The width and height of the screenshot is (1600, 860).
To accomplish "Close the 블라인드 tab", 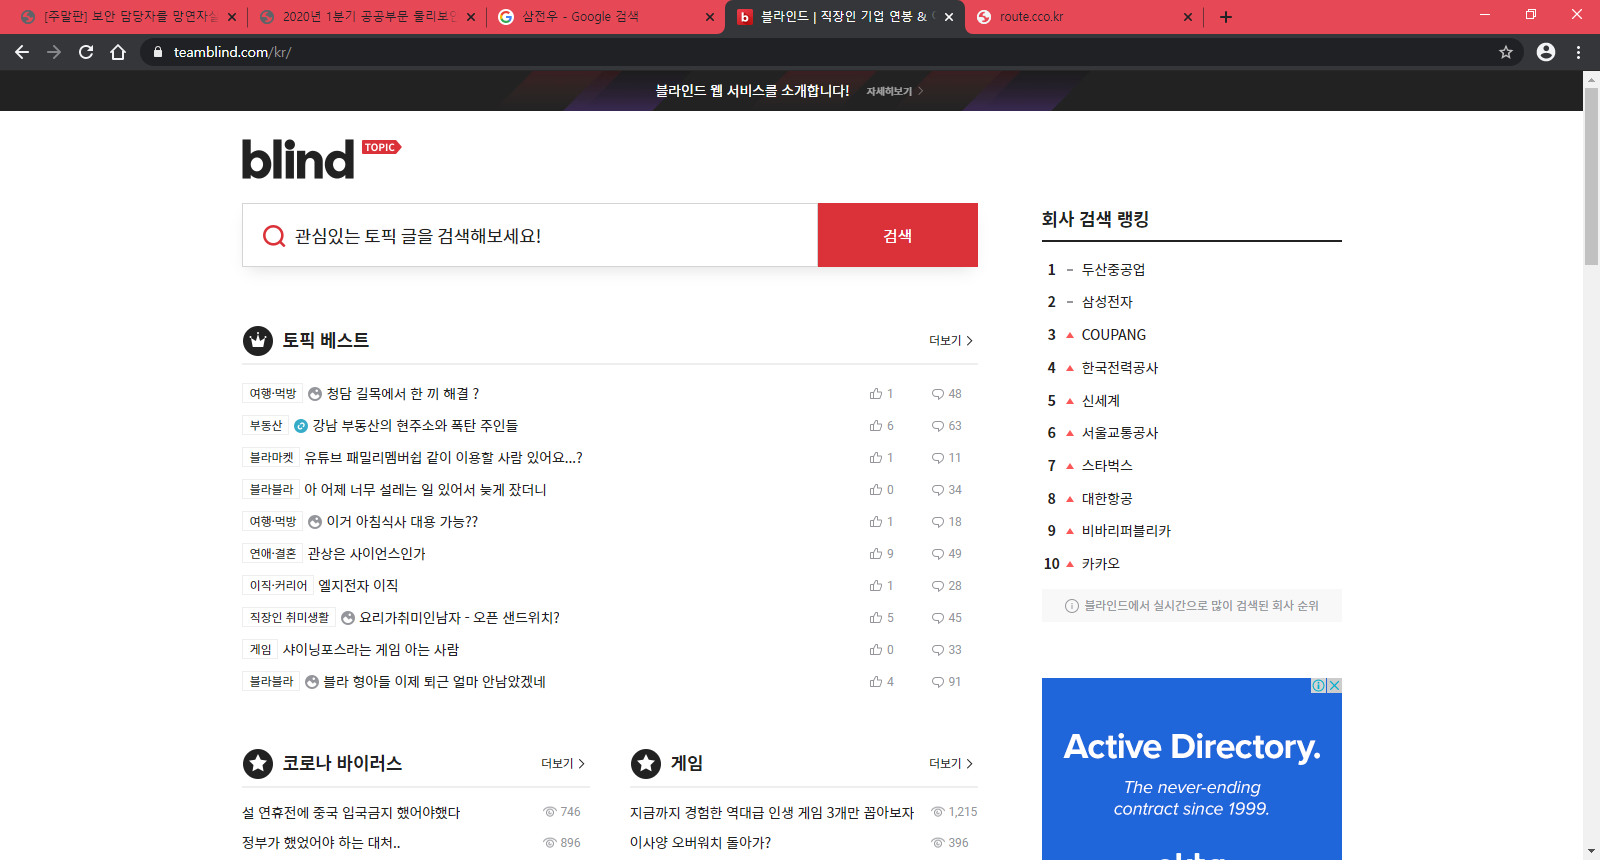I will 949,17.
